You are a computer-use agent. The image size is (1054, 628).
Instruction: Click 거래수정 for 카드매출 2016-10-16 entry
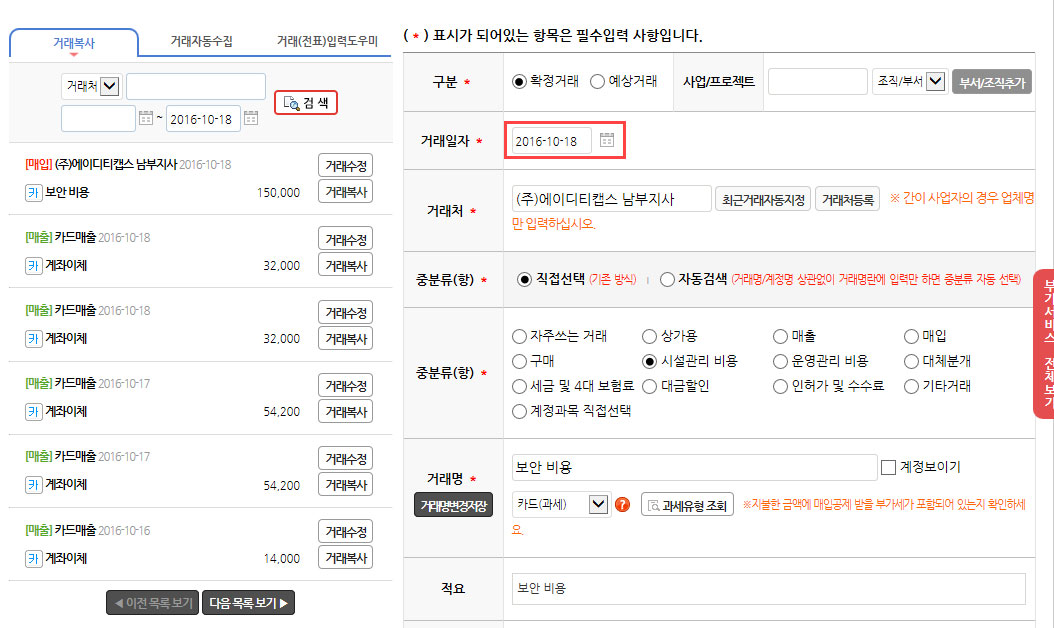coord(346,532)
